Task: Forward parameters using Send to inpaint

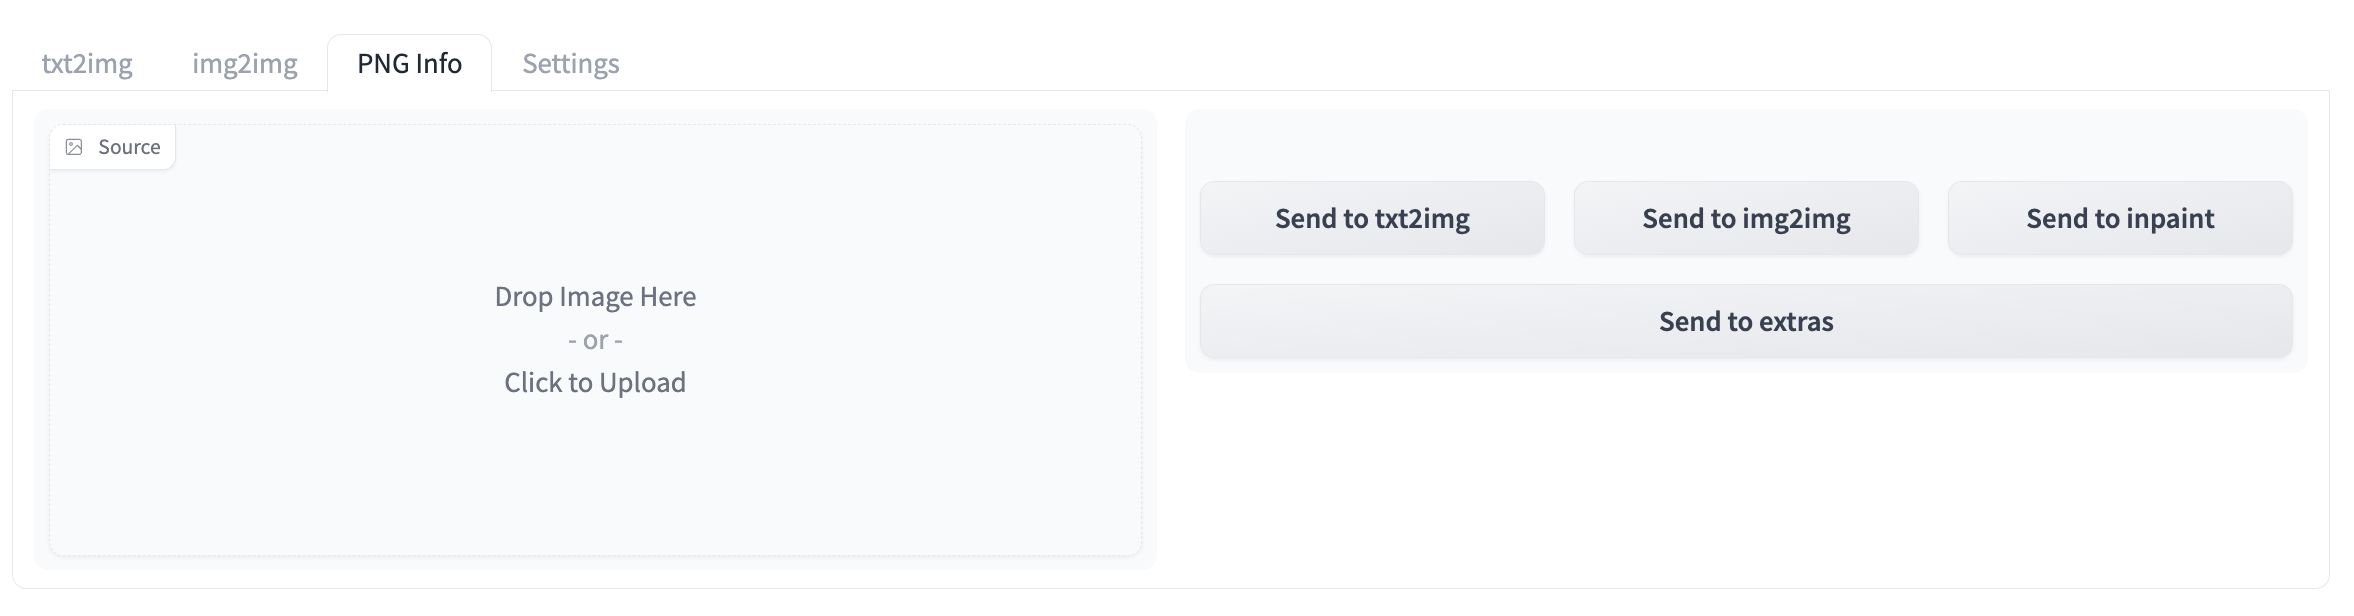Action: pyautogui.click(x=2120, y=218)
